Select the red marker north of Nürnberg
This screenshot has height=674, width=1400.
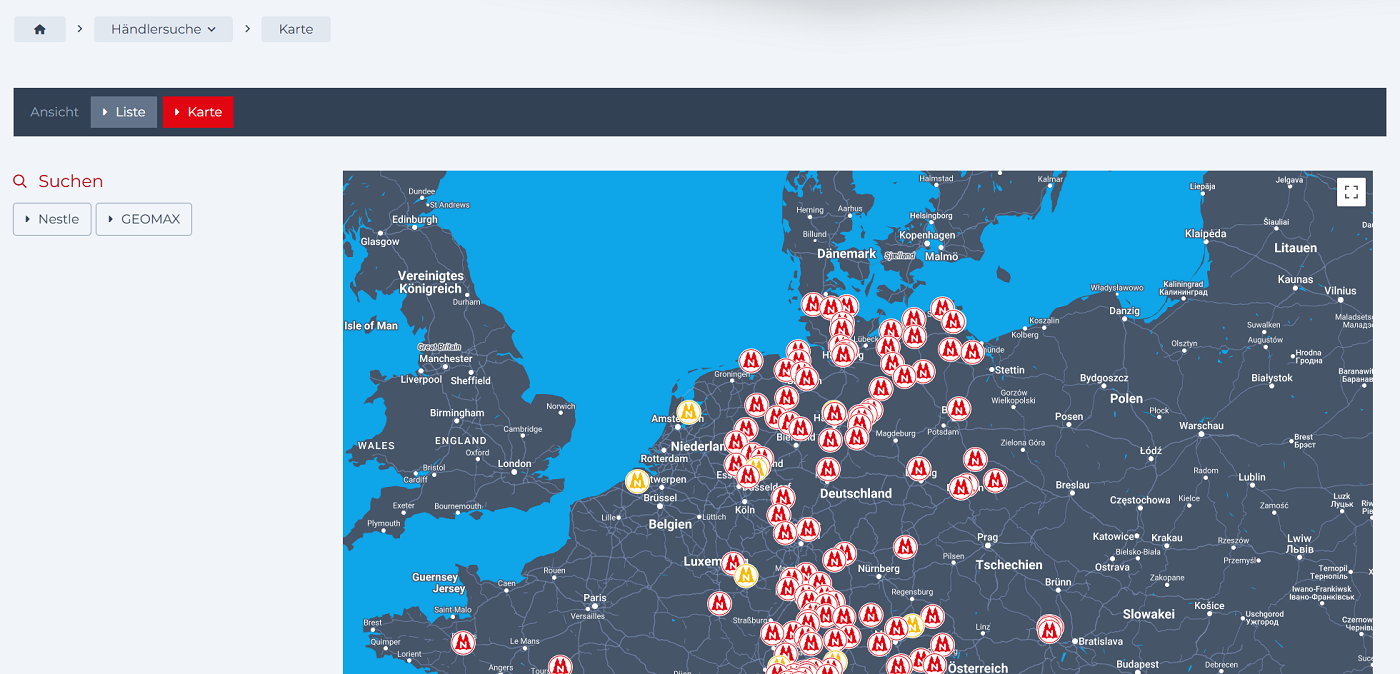click(905, 546)
